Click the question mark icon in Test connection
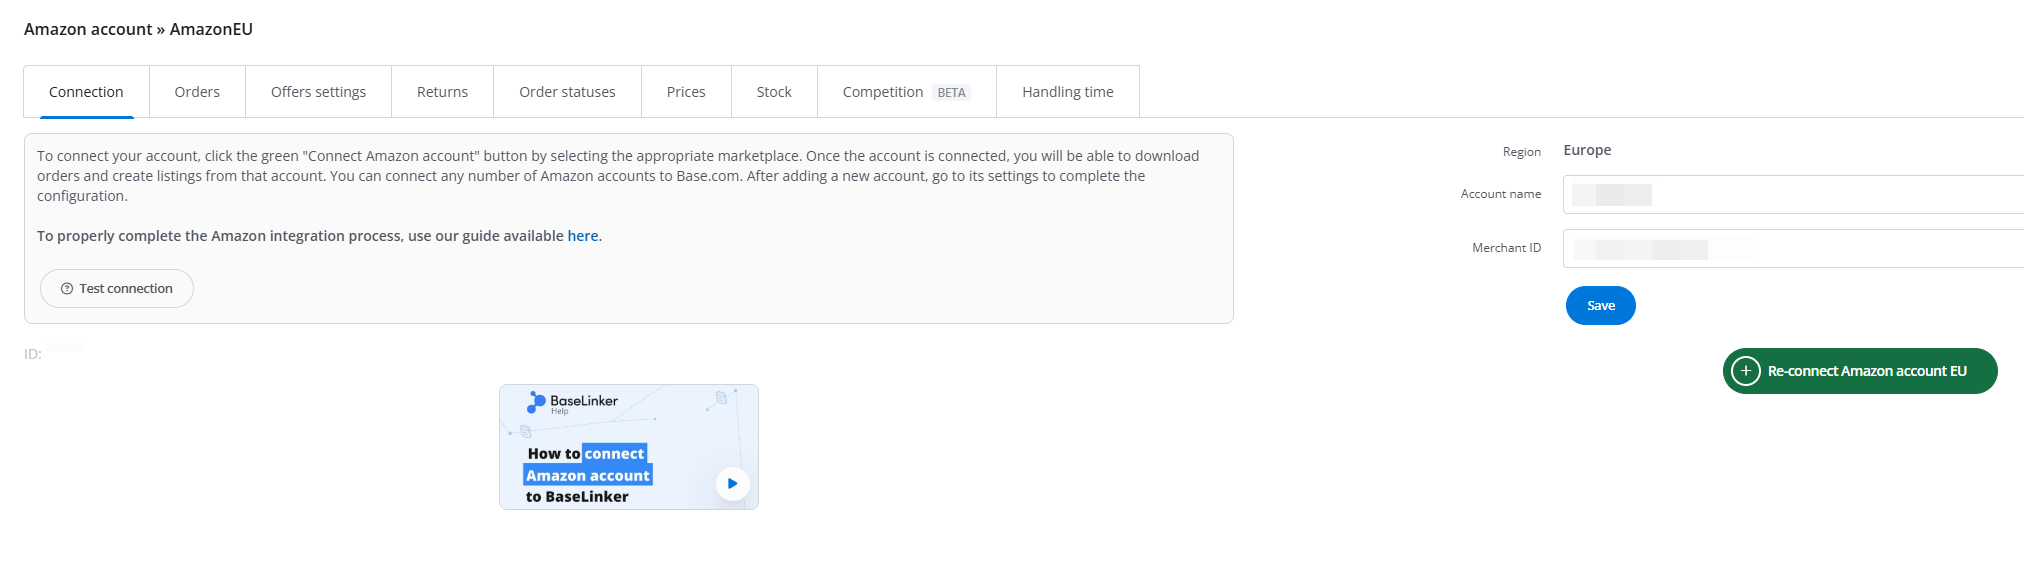Image resolution: width=2024 pixels, height=576 pixels. 67,289
